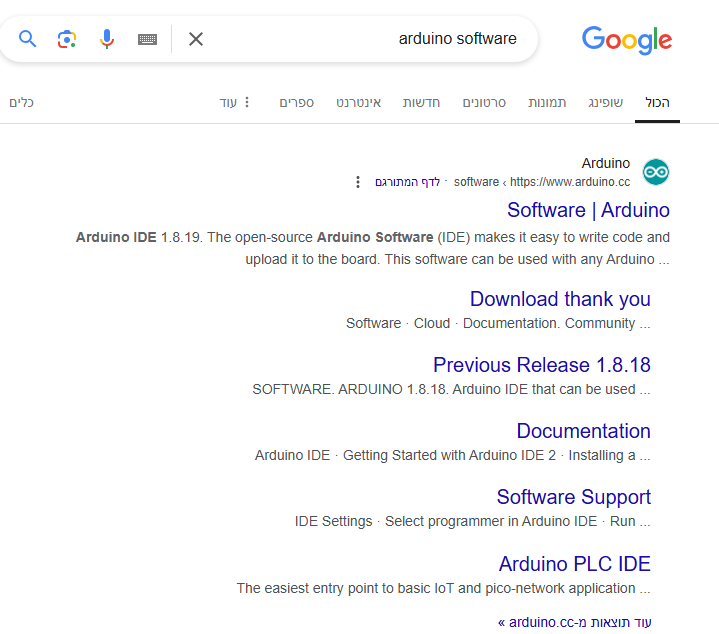Click the Arduino site favicon
Screen dimensions: 719x634
click(656, 172)
